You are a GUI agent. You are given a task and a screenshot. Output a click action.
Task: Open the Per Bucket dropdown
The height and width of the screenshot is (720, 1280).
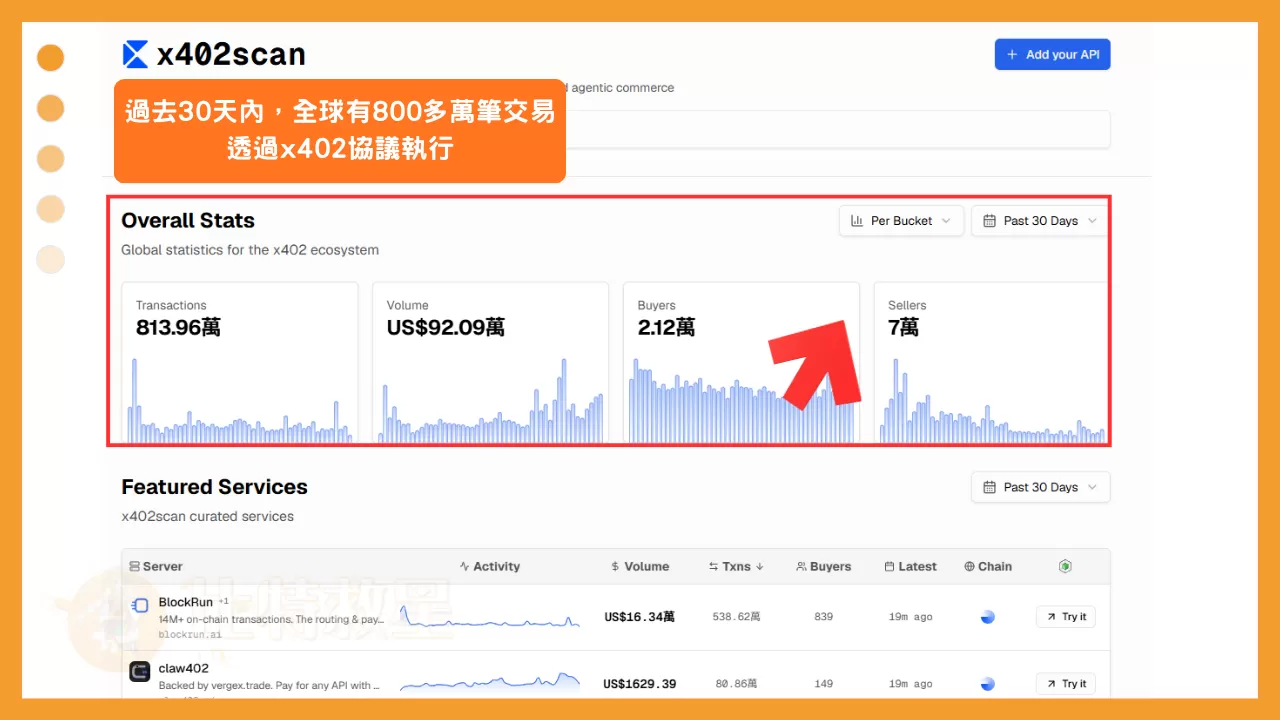(901, 221)
